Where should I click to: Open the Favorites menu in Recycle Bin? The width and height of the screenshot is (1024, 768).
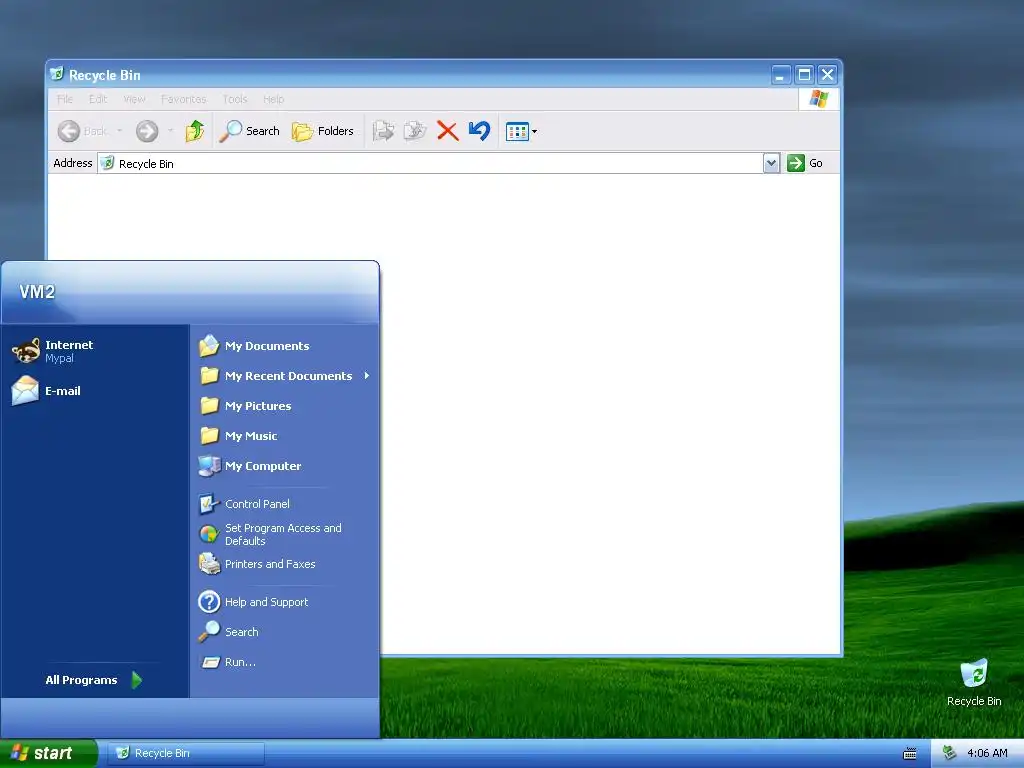(x=184, y=99)
